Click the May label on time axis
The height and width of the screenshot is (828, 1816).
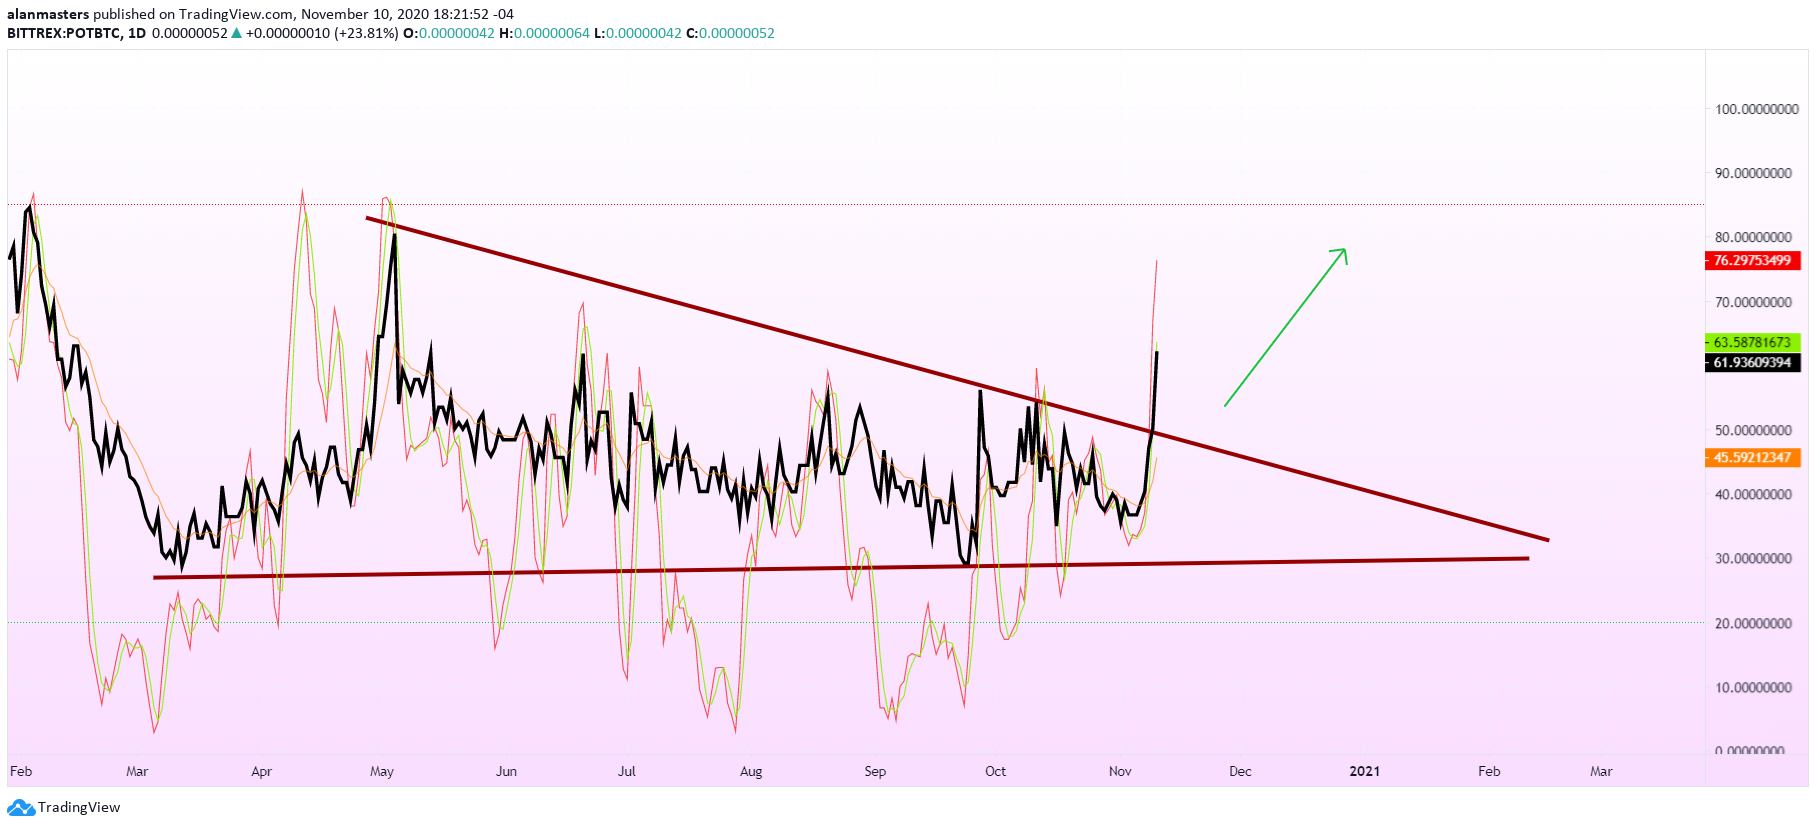point(382,771)
